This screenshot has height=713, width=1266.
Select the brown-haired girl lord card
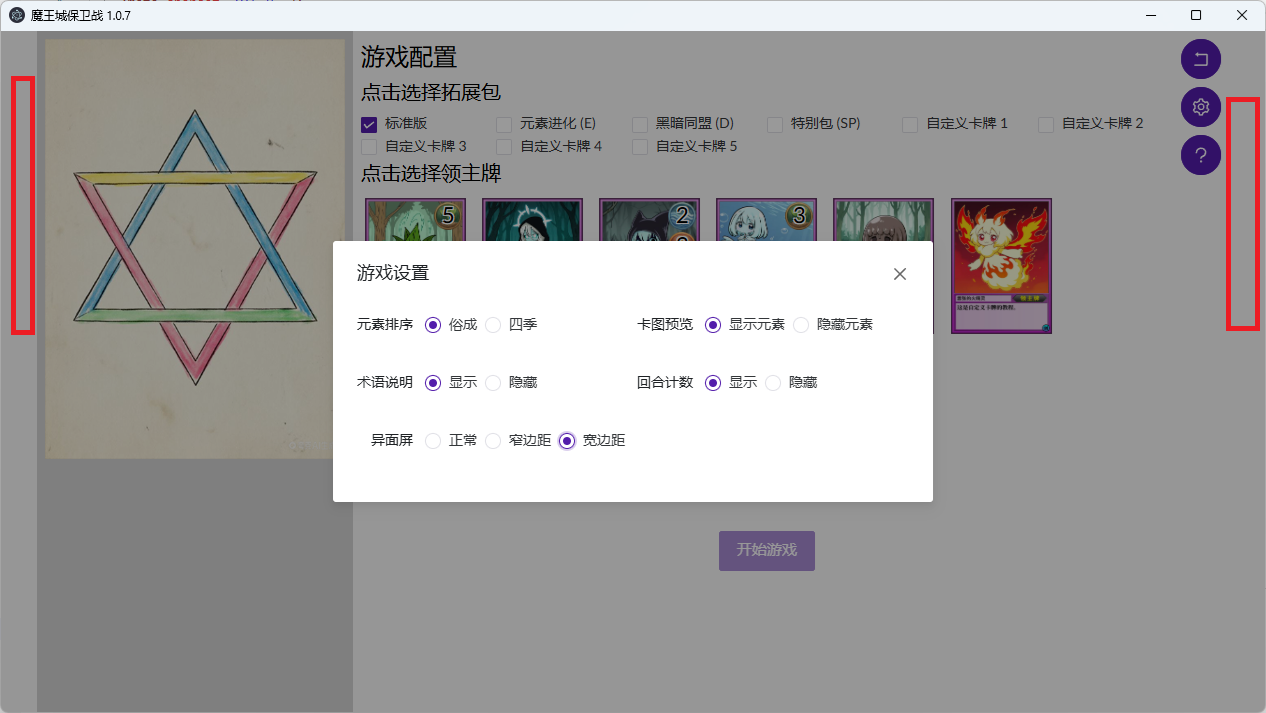pos(883,220)
